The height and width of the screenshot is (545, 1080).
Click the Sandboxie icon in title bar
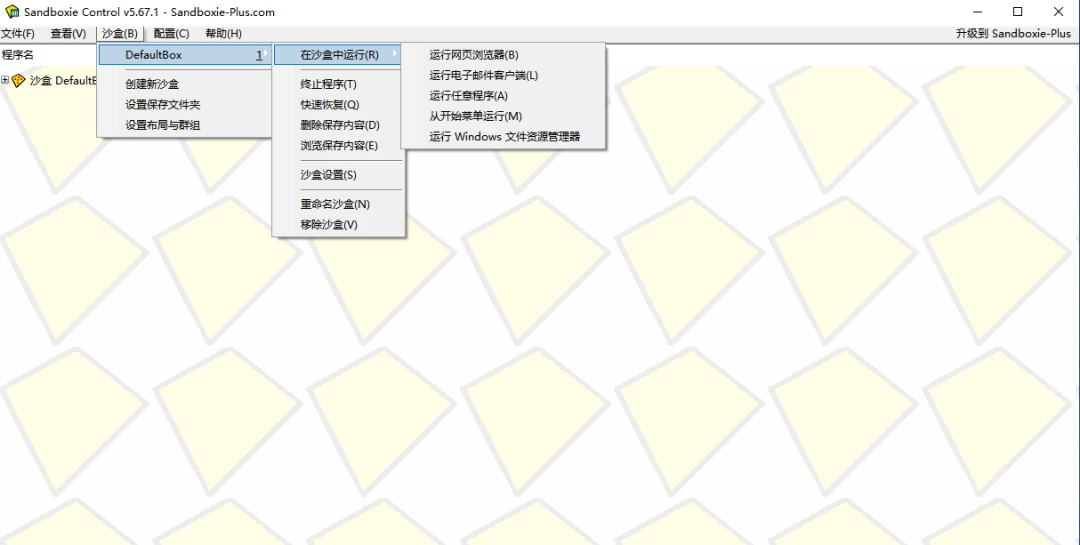(12, 12)
